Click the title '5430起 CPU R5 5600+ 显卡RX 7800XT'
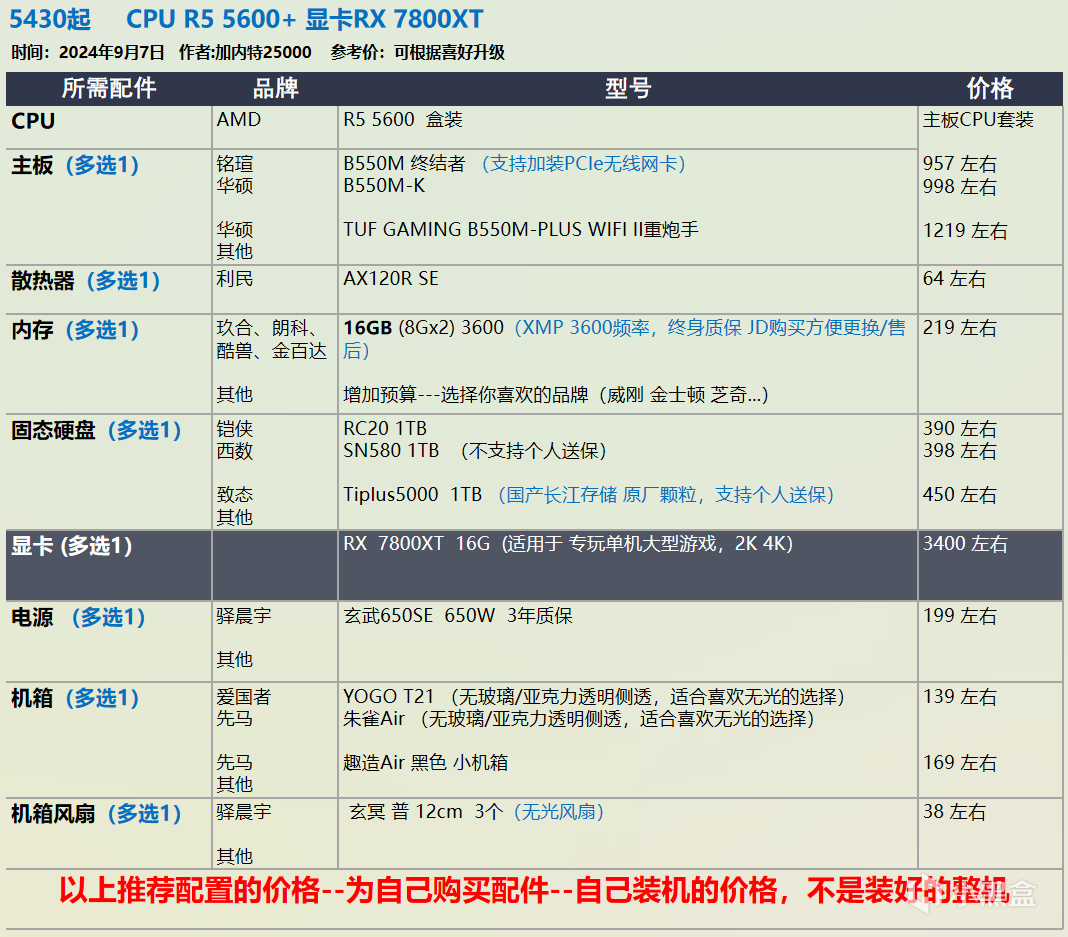This screenshot has height=937, width=1068. coord(246,19)
